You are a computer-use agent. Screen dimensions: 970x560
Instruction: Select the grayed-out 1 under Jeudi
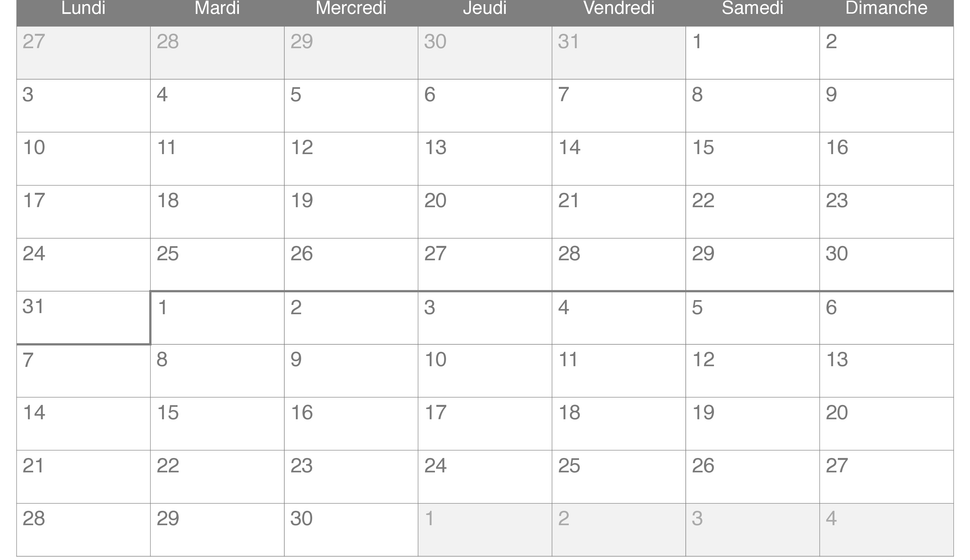click(x=485, y=530)
